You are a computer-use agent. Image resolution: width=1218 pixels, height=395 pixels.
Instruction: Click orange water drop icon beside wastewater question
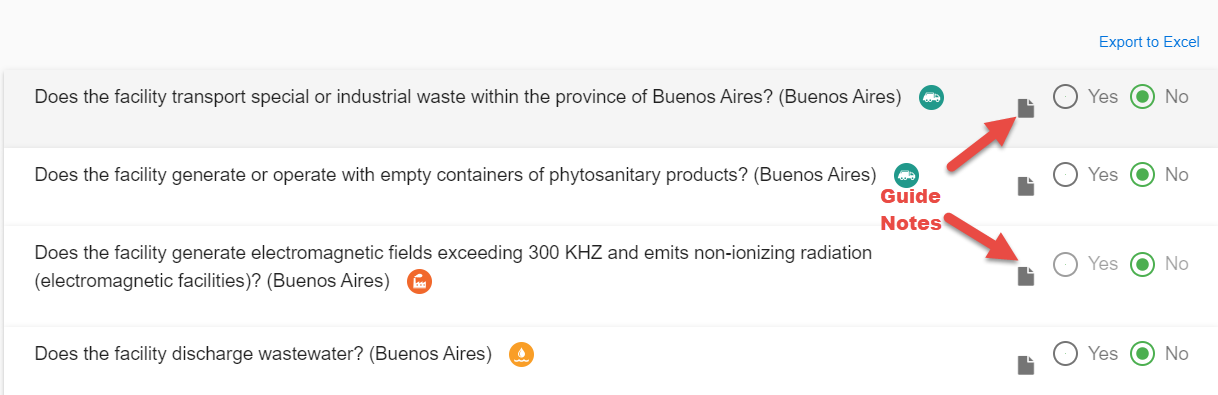pyautogui.click(x=522, y=354)
